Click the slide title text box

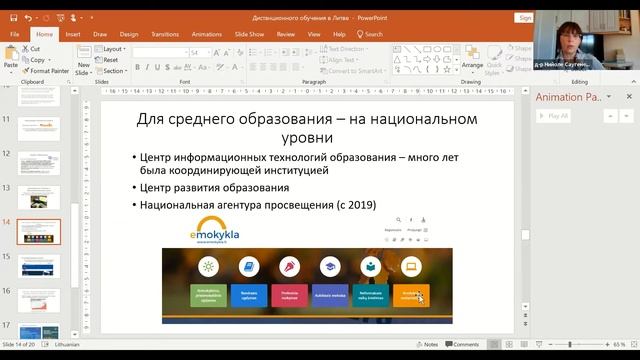(307, 128)
